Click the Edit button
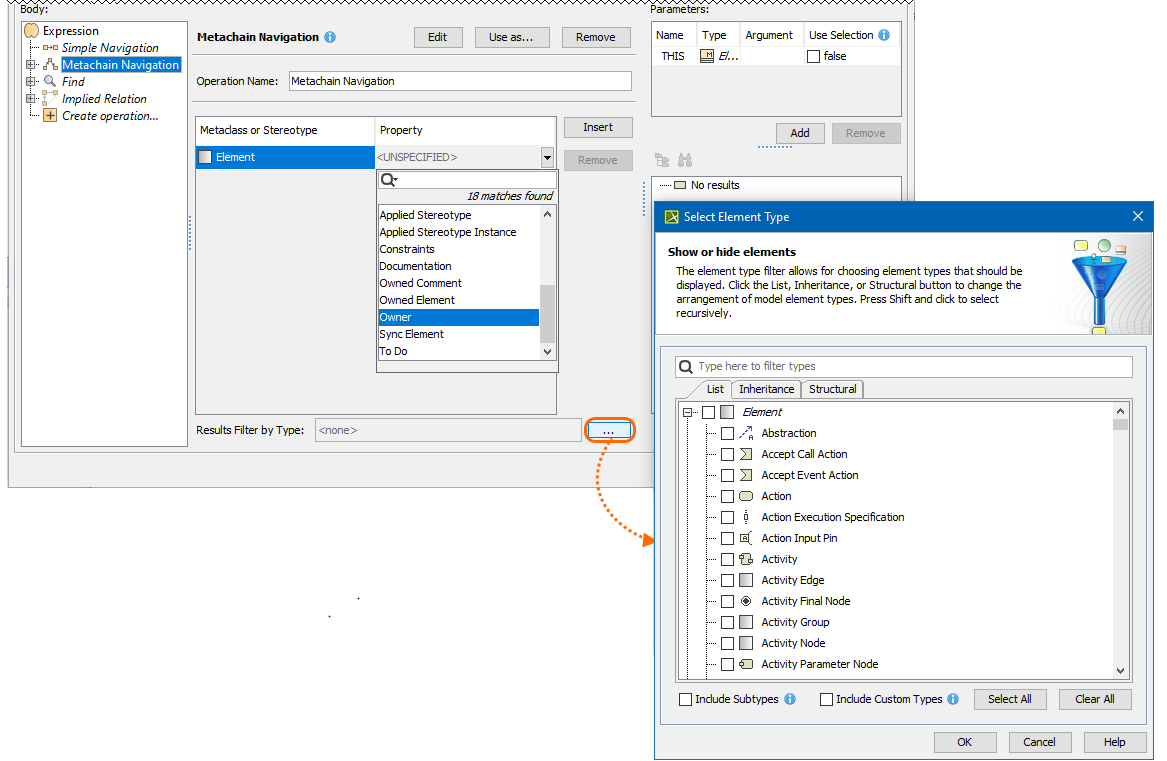Viewport: 1167px width, 761px height. pyautogui.click(x=438, y=37)
